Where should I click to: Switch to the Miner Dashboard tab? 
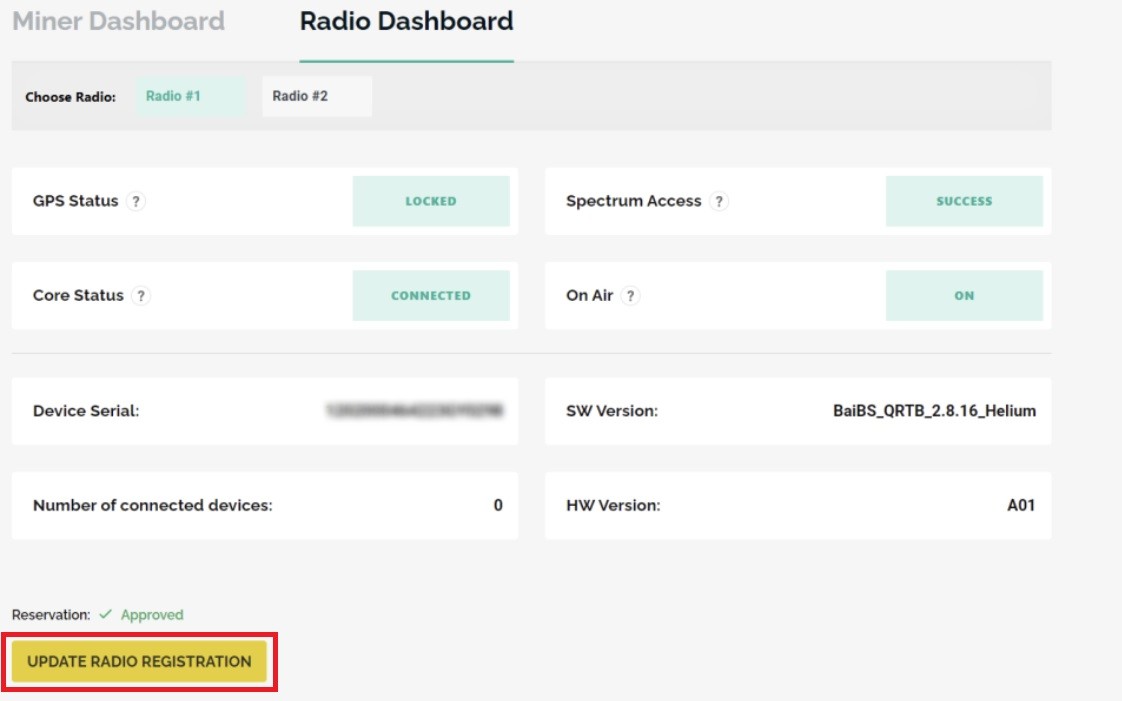(118, 21)
